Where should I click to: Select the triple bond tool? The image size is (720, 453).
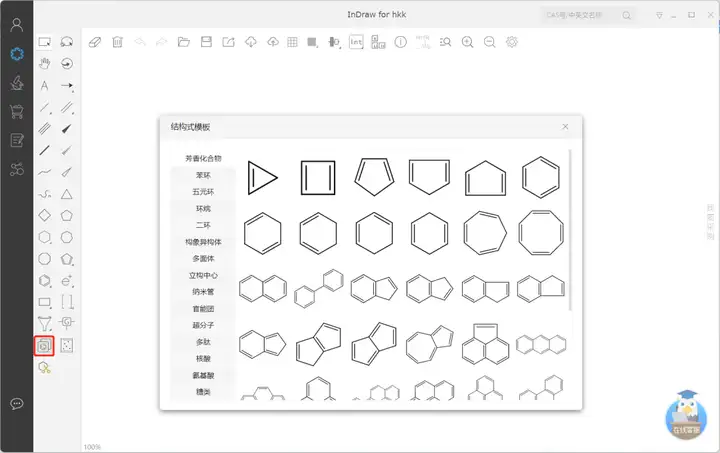coord(45,129)
